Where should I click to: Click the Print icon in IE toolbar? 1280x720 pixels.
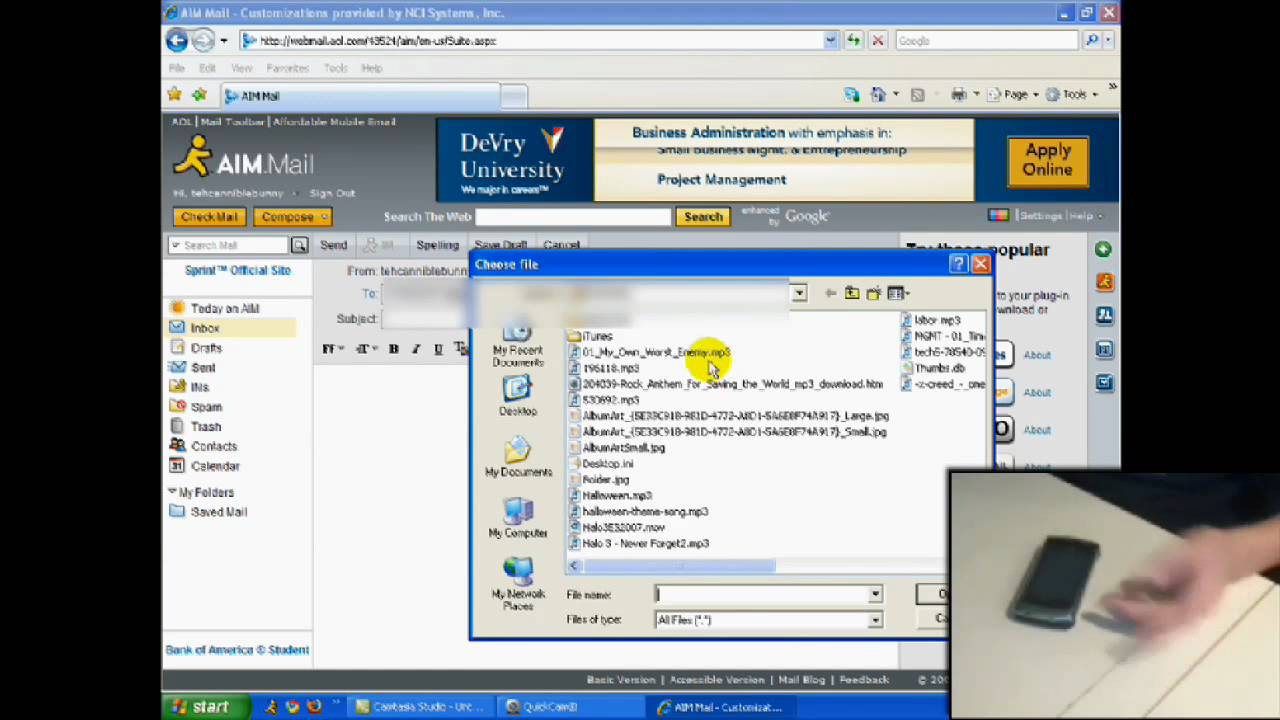[959, 94]
